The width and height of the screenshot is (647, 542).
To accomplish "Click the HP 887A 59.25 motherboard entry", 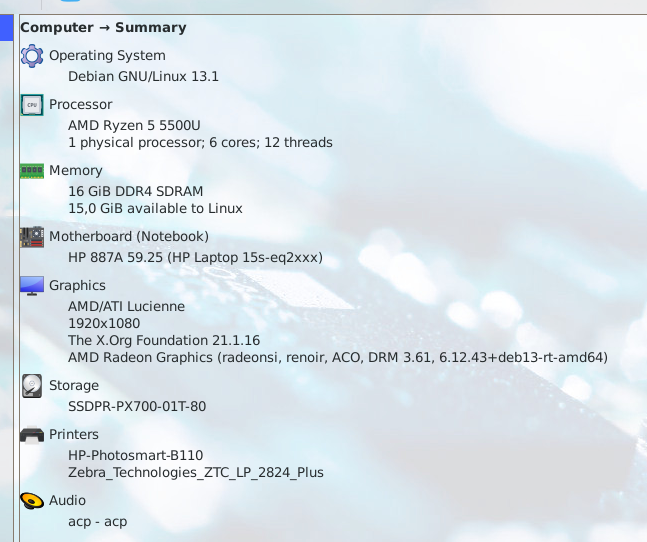I will pyautogui.click(x=195, y=258).
